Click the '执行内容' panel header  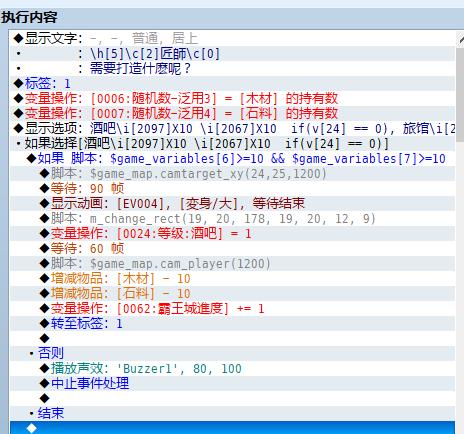click(x=29, y=17)
